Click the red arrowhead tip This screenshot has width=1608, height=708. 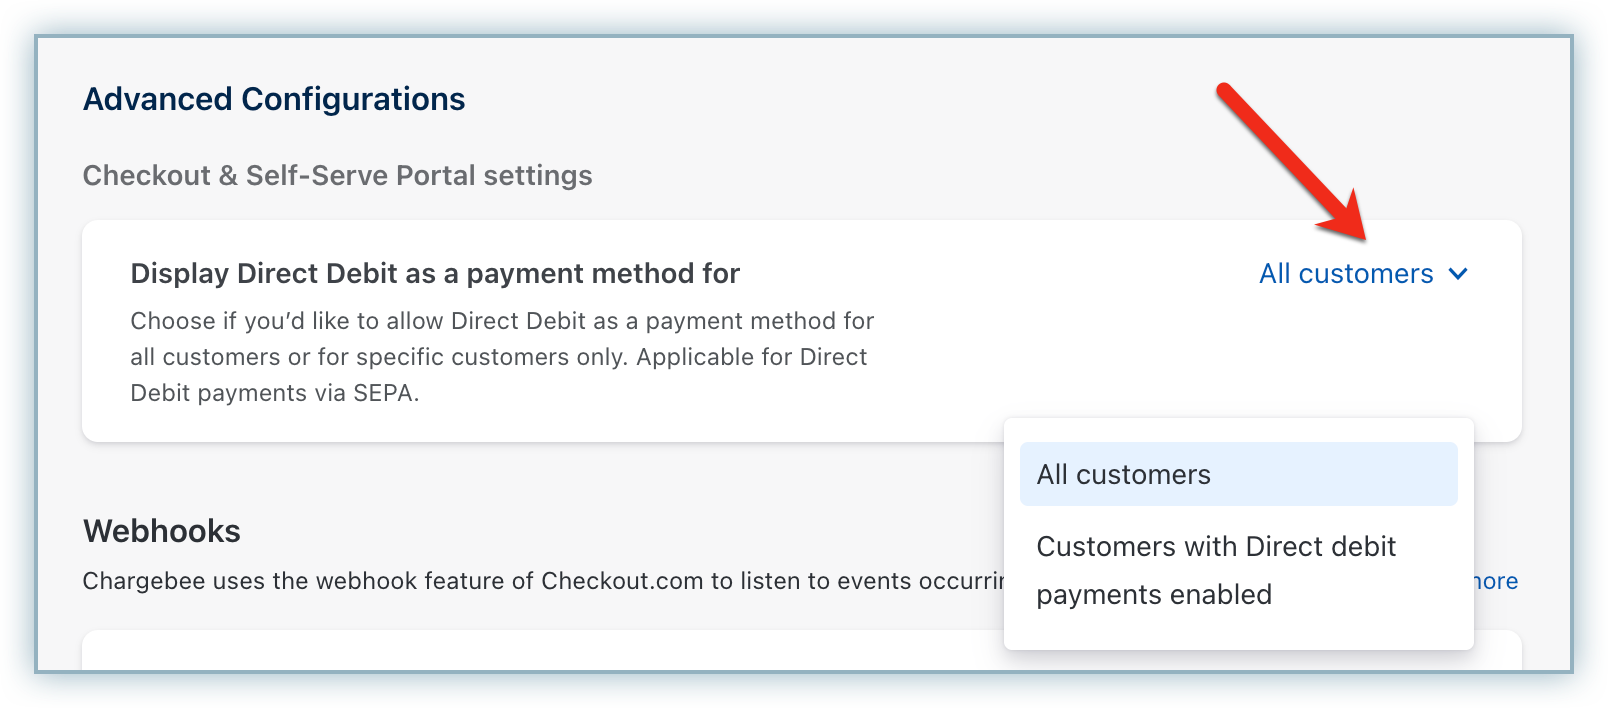[x=1362, y=238]
